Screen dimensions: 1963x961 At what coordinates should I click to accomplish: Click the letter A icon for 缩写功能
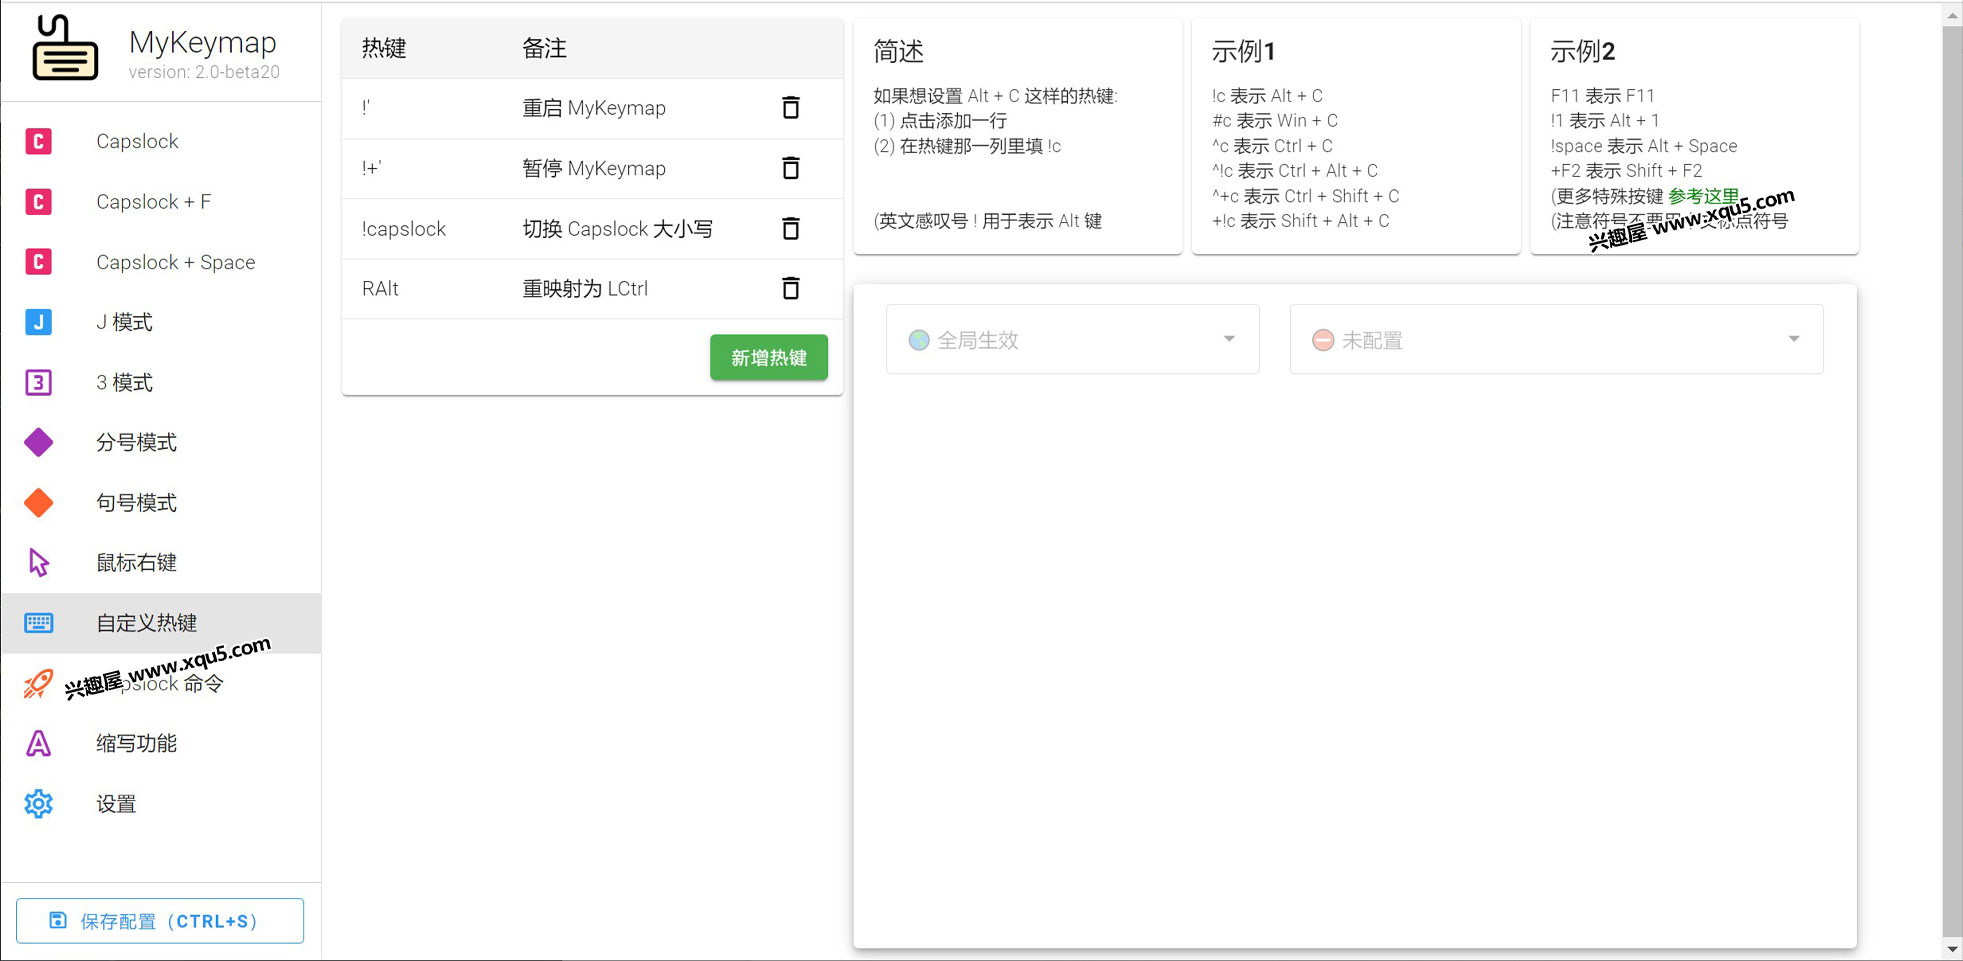click(x=38, y=744)
